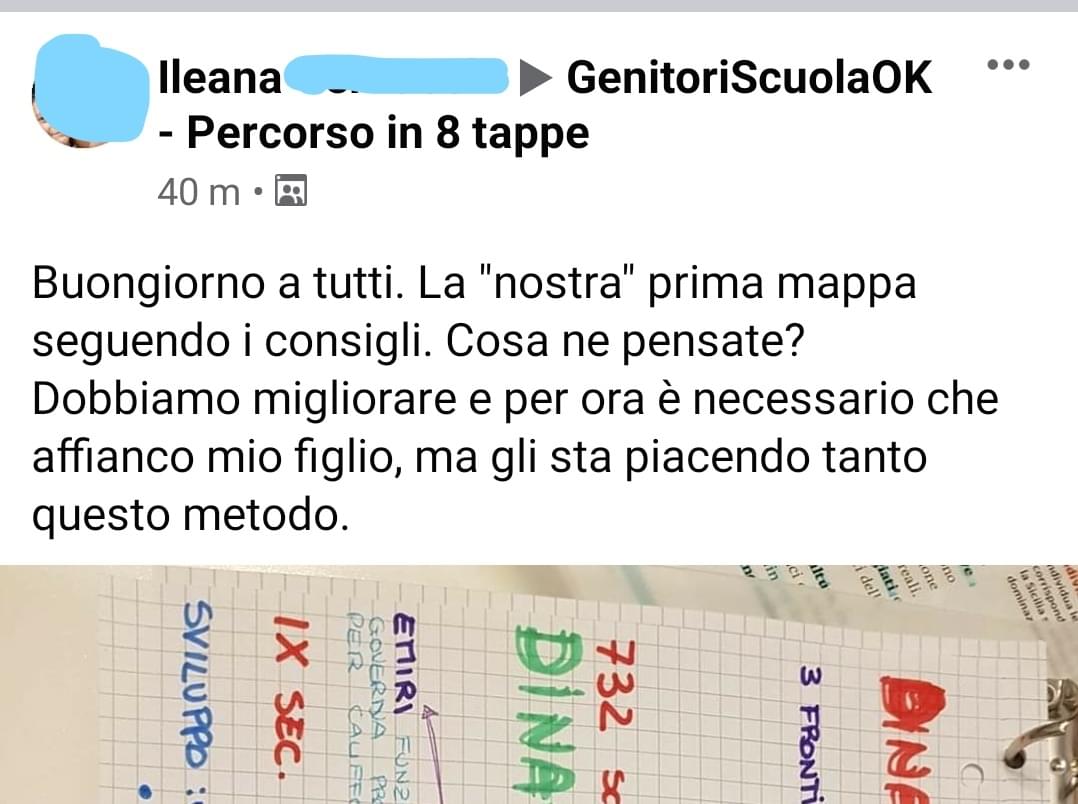Click the 'questo metodo.' last text line
The width and height of the screenshot is (1078, 804).
[x=190, y=515]
